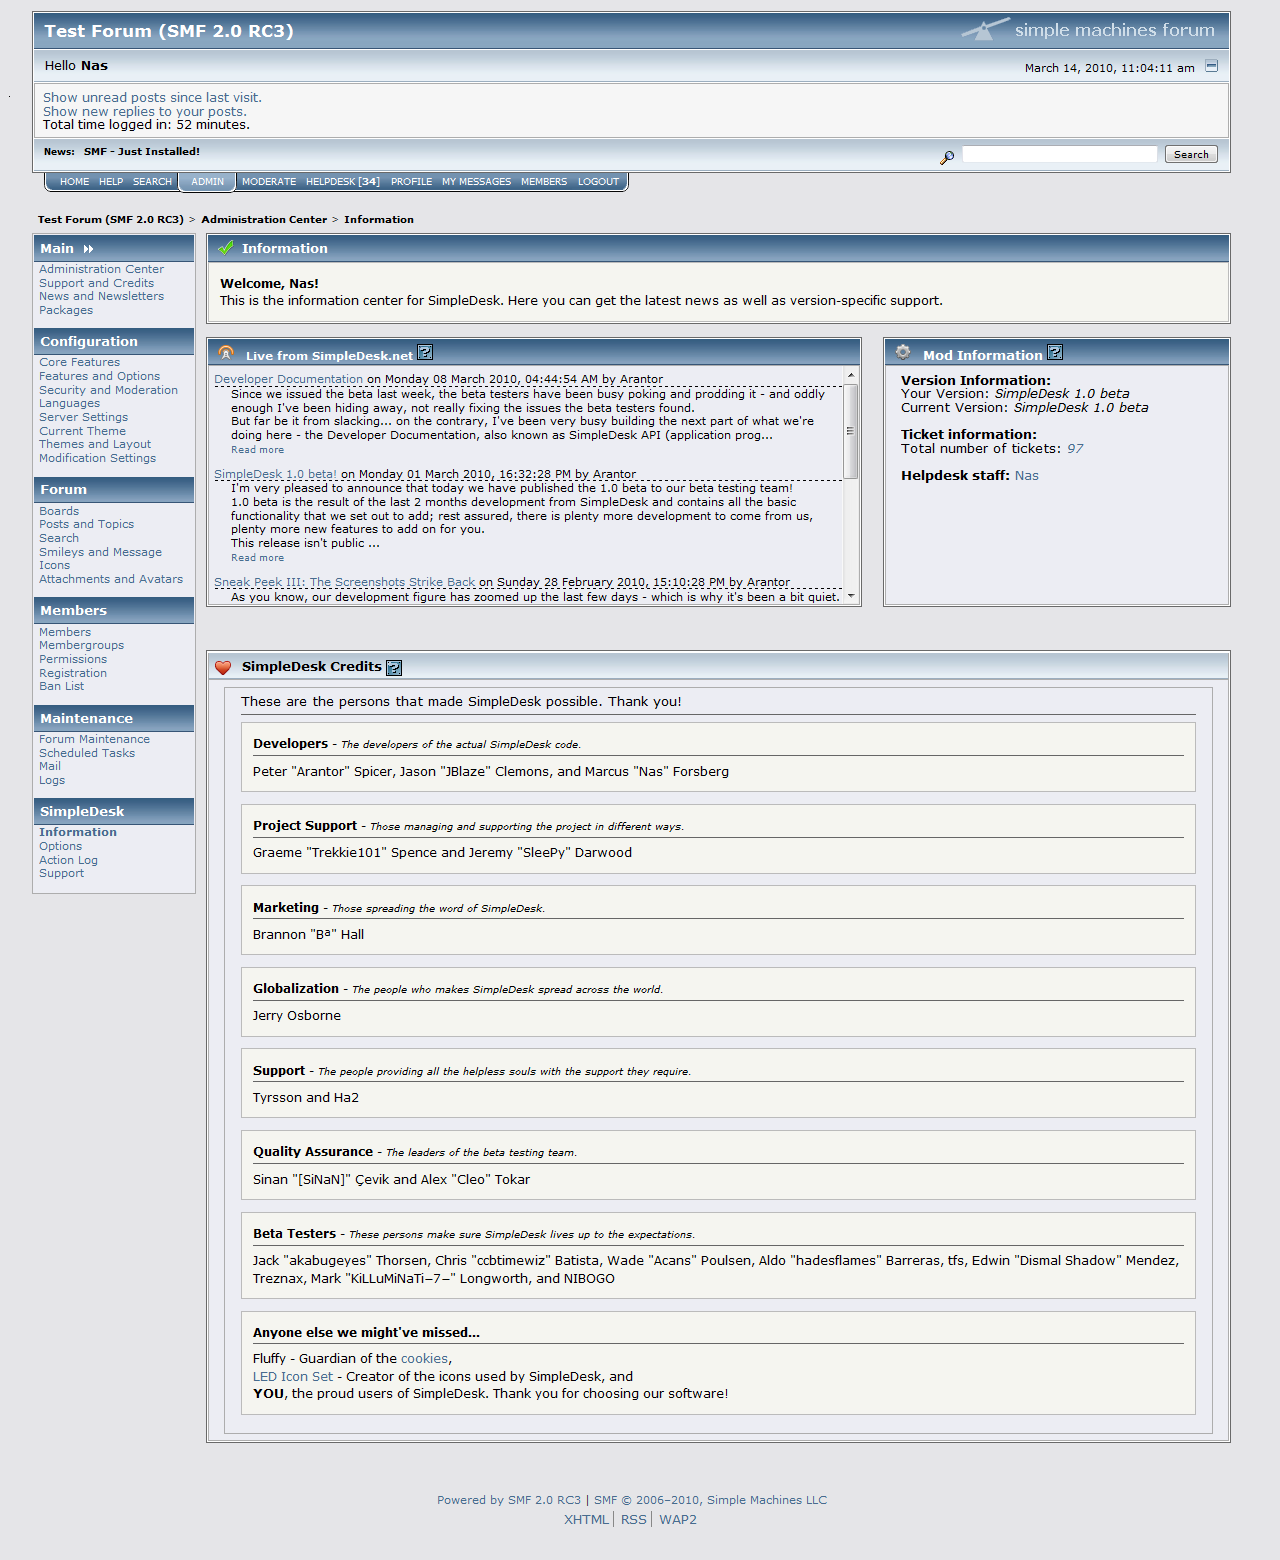Image resolution: width=1280 pixels, height=1560 pixels.
Task: Click the green checkmark Information icon
Action: [x=226, y=248]
